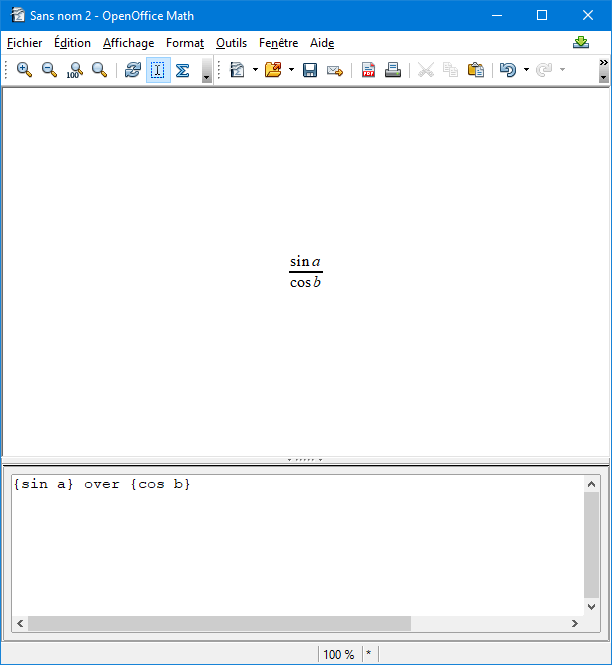Click the Open folder icon
Image resolution: width=612 pixels, height=665 pixels.
click(x=273, y=70)
